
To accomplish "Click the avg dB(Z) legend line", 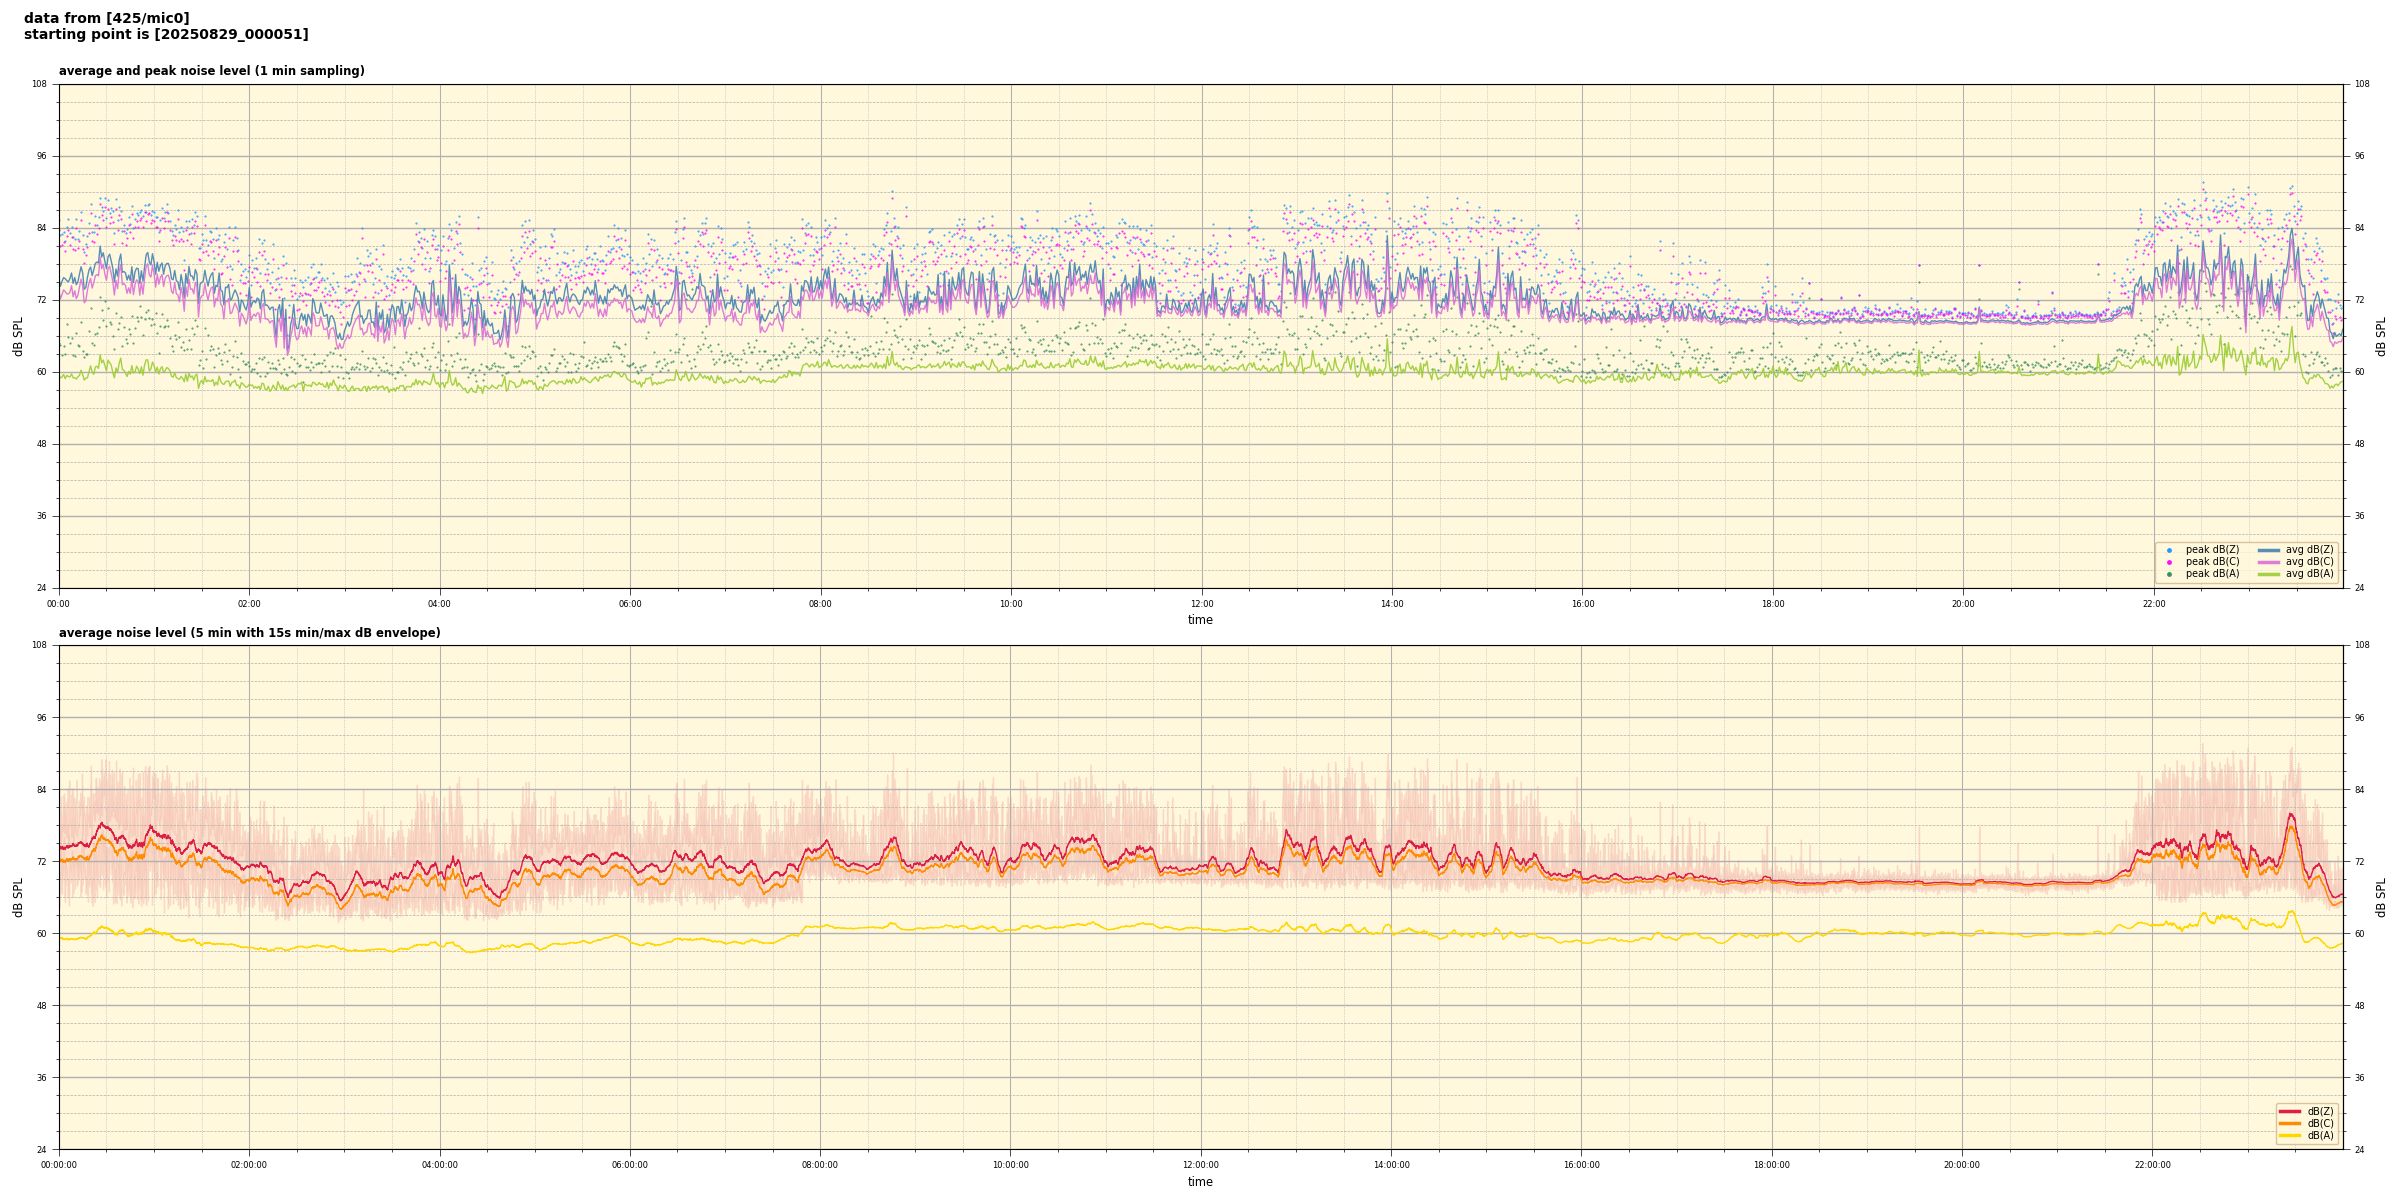I will pyautogui.click(x=2269, y=550).
